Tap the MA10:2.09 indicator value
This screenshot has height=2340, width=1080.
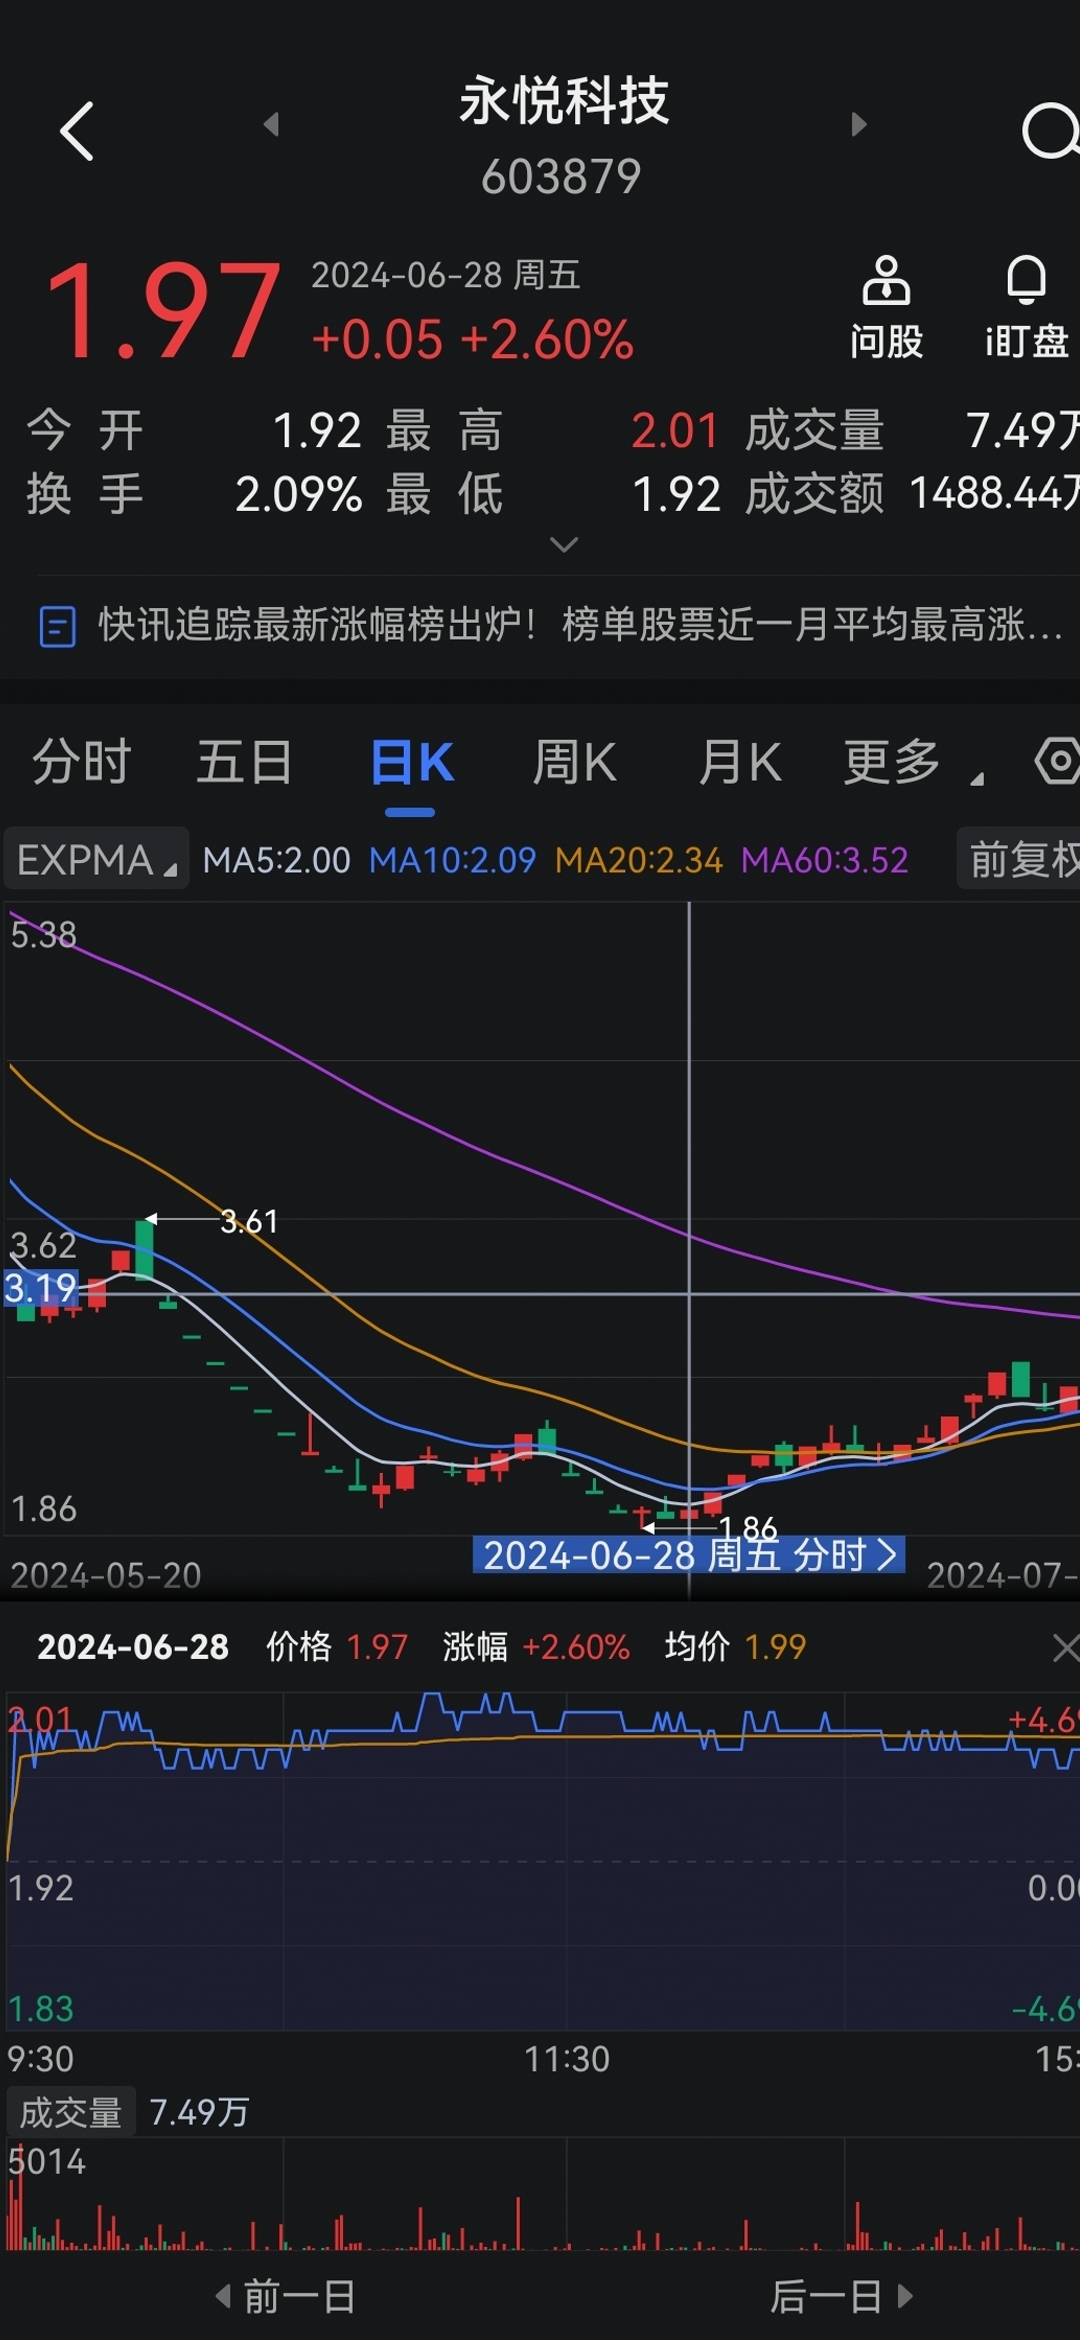[452, 860]
